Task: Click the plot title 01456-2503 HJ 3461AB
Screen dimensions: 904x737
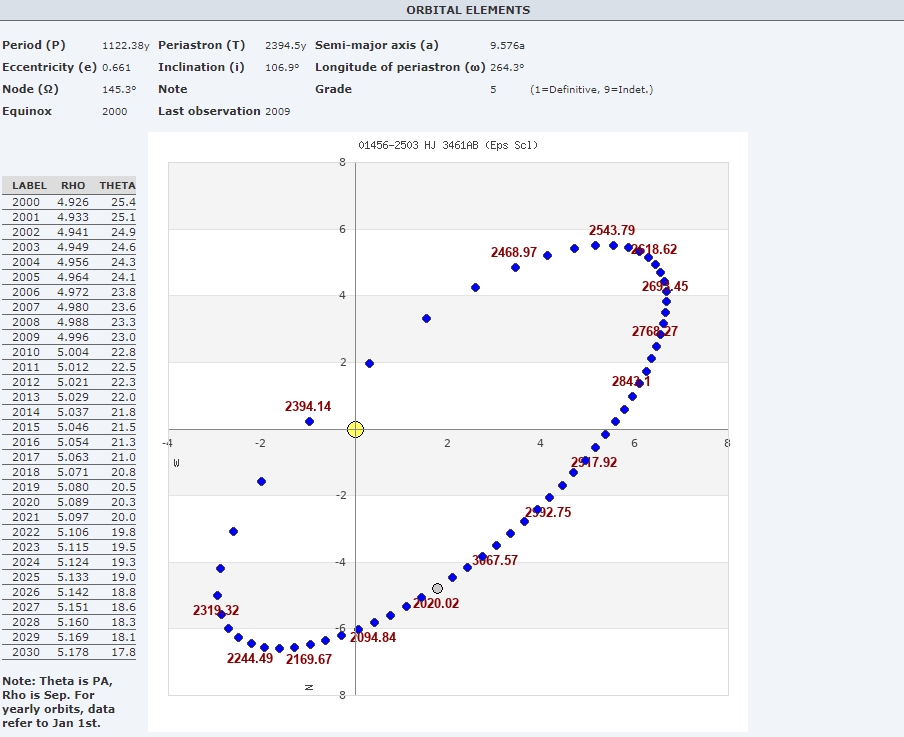Action: coord(448,146)
